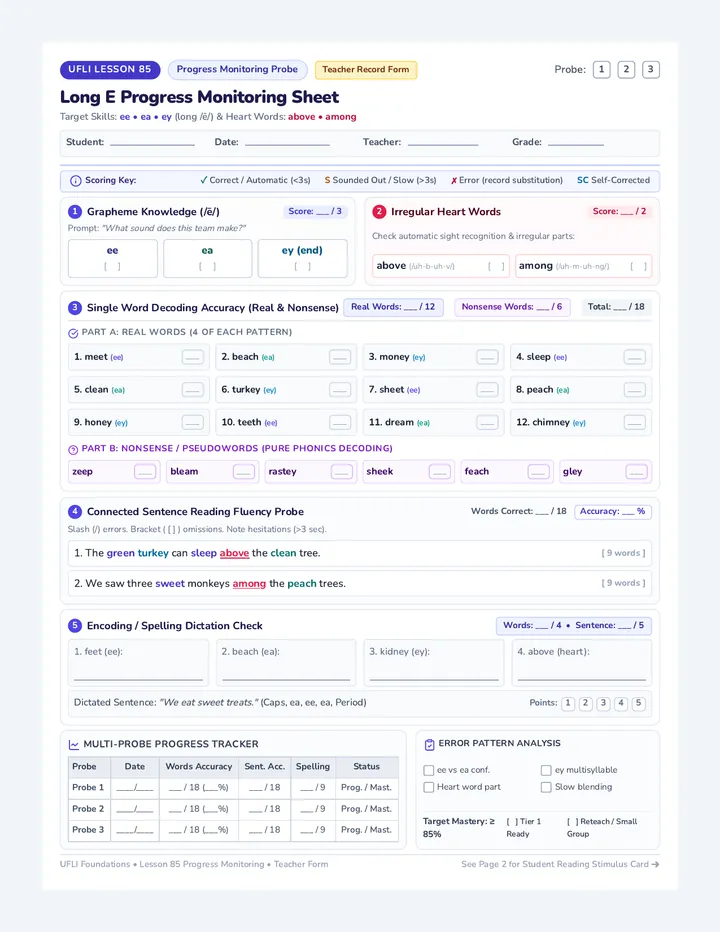This screenshot has width=720, height=932.
Task: Click the Part B question mark icon
Action: tap(73, 449)
